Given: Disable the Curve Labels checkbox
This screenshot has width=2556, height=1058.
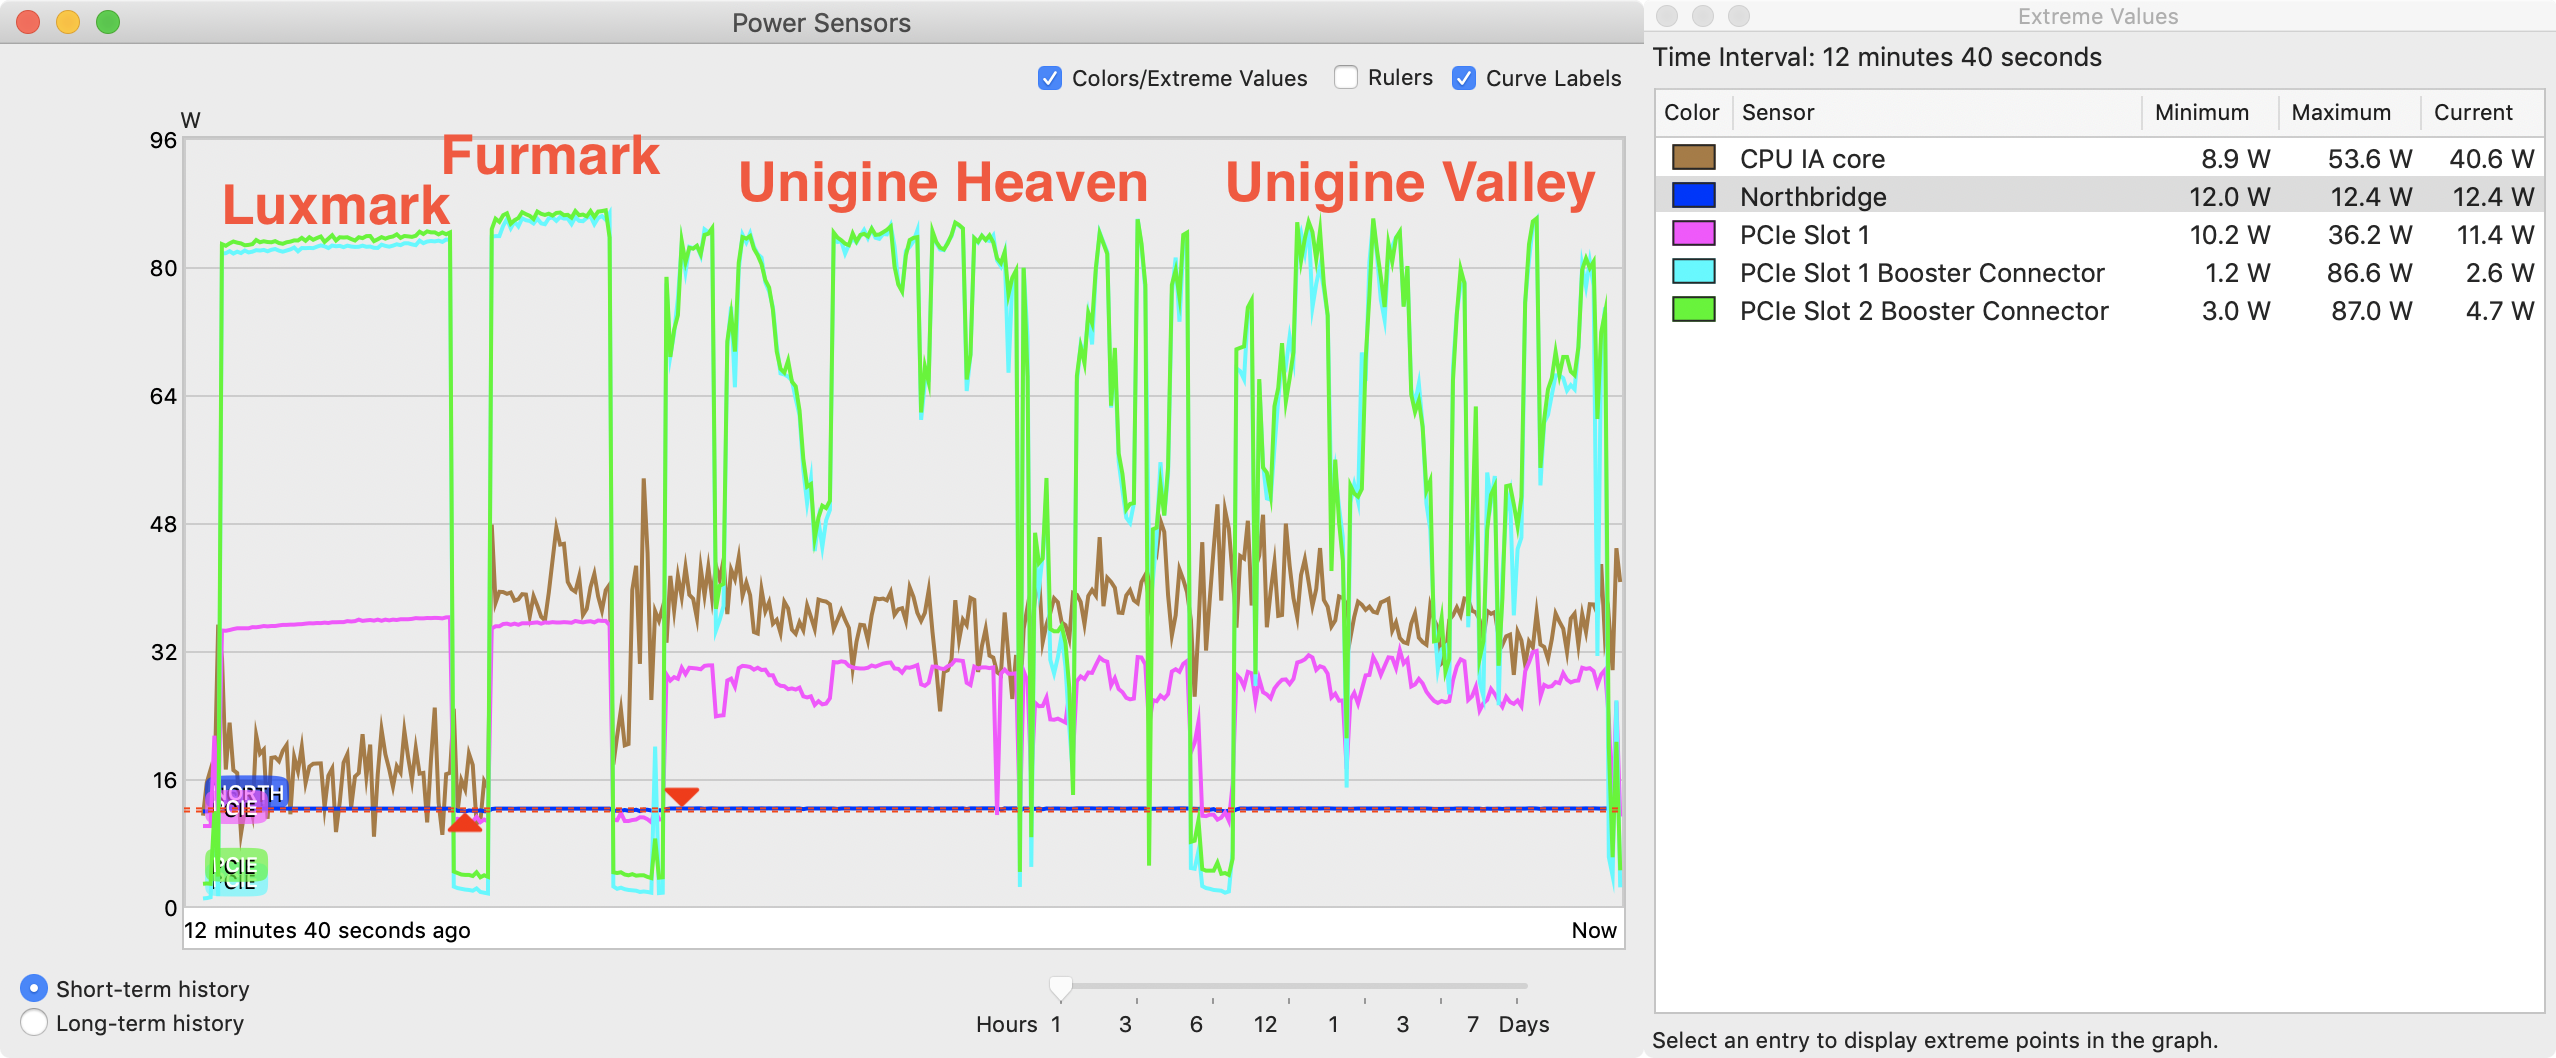Looking at the screenshot, I should point(1464,78).
